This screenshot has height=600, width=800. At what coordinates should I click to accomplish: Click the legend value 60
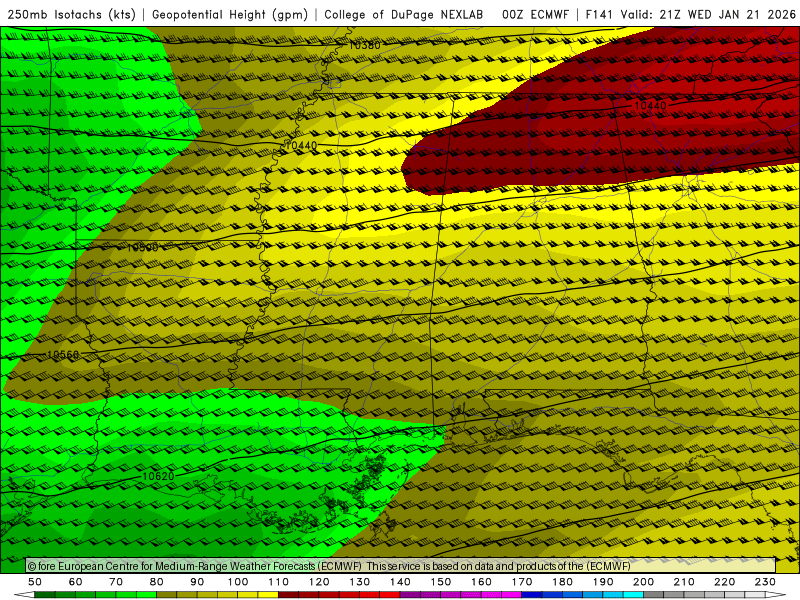point(75,582)
